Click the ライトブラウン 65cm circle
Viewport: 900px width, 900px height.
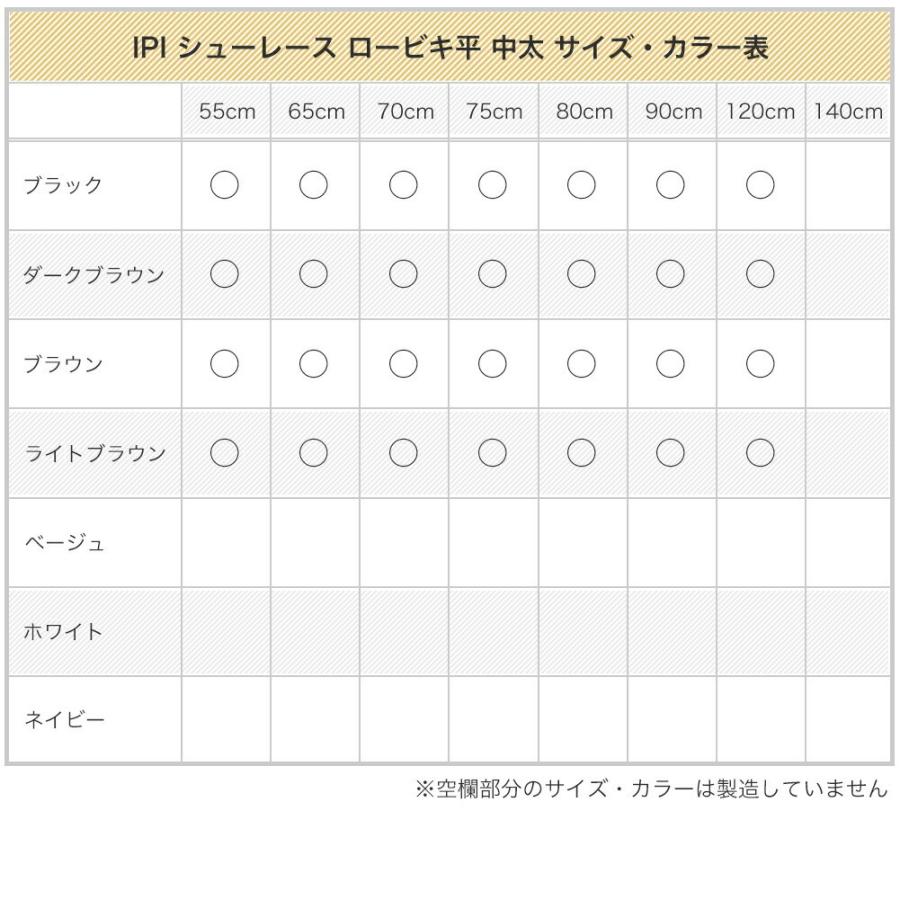point(313,453)
